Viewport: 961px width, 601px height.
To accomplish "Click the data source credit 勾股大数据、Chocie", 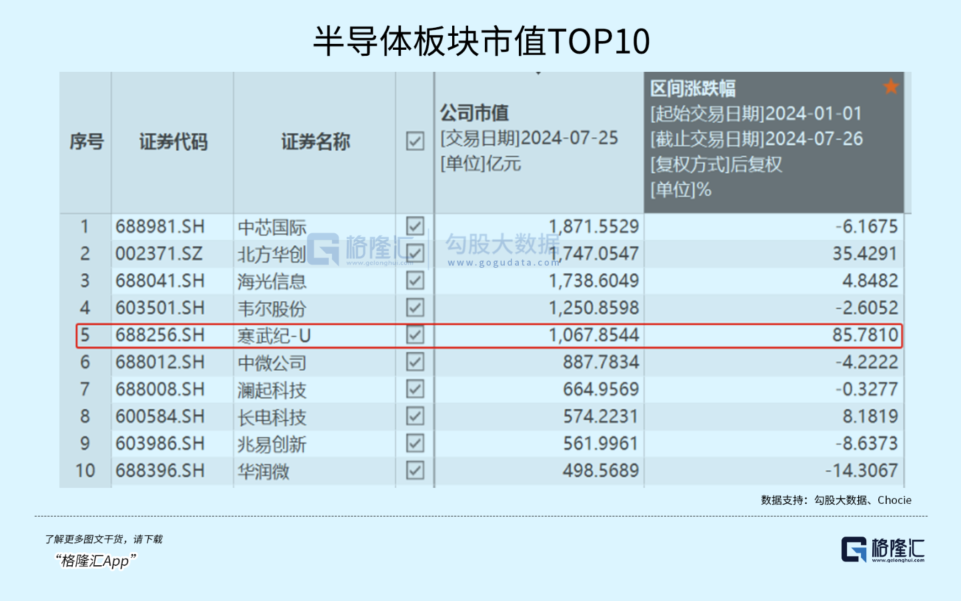I will (x=862, y=501).
